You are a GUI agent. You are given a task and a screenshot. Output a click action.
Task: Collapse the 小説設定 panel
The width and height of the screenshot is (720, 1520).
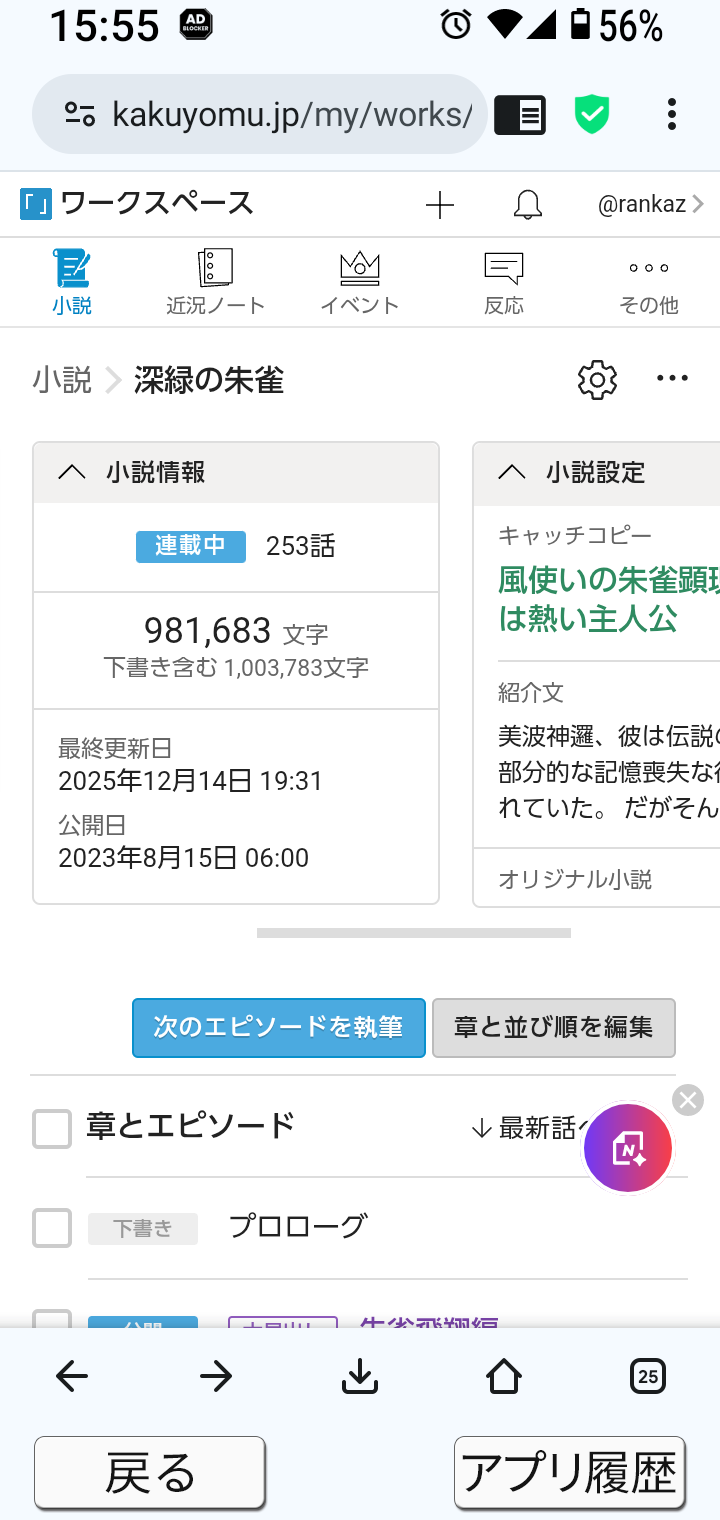pyautogui.click(x=512, y=473)
